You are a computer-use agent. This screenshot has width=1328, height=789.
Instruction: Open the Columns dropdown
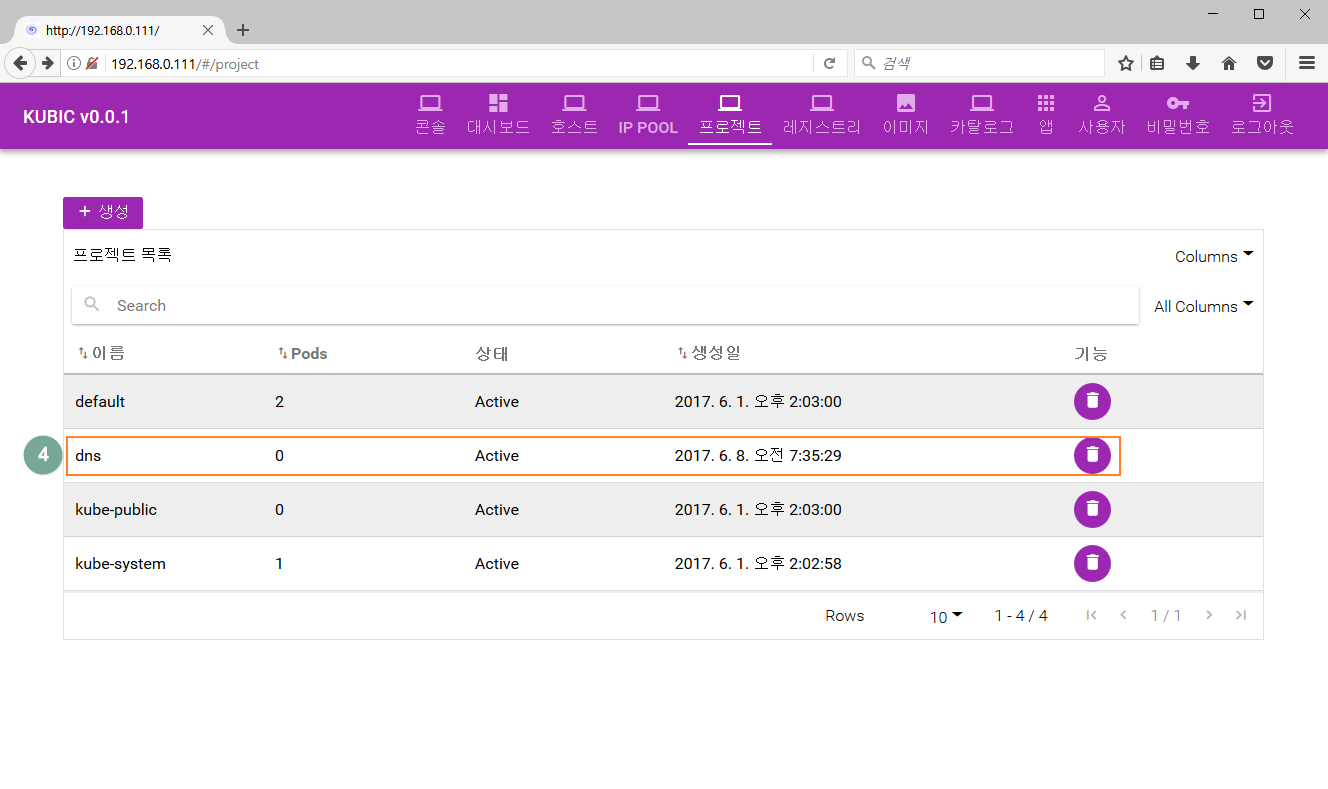coord(1214,256)
